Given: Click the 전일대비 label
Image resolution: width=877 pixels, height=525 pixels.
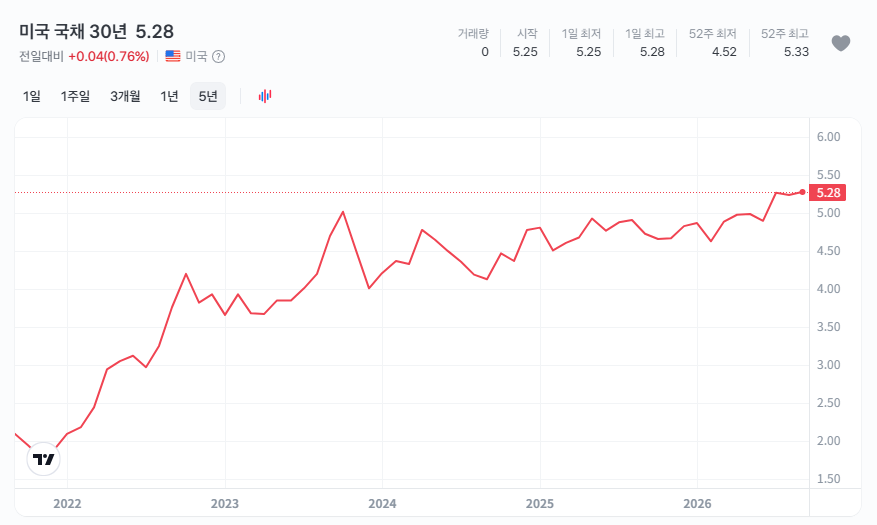Looking at the screenshot, I should (x=41, y=56).
